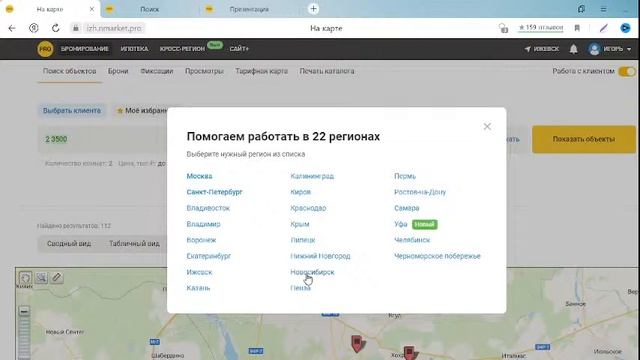Pick Владимир in the region list
Viewport: 640px width, 360px height.
[203, 224]
